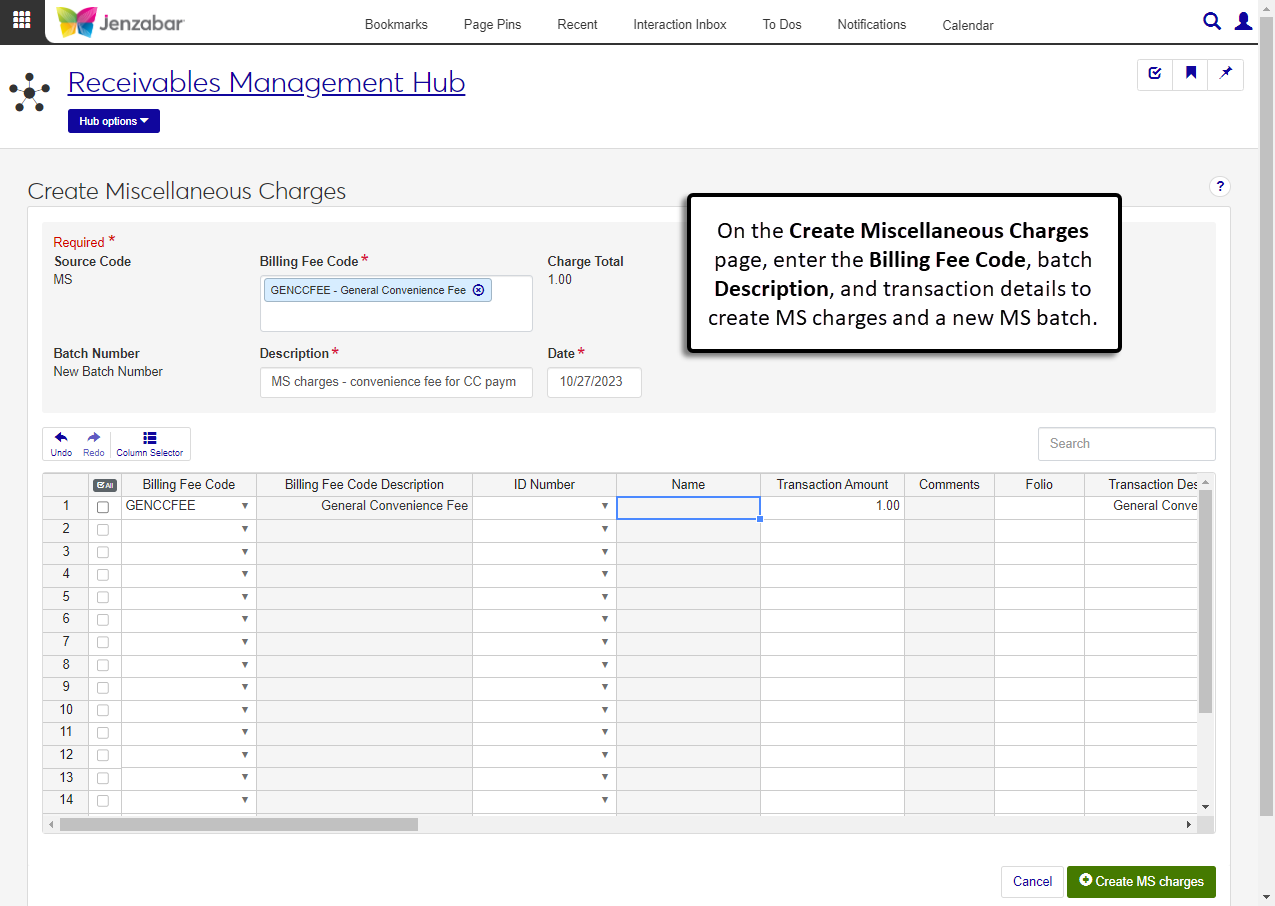The width and height of the screenshot is (1275, 906).
Task: Click the grid Search field
Action: tap(1126, 443)
